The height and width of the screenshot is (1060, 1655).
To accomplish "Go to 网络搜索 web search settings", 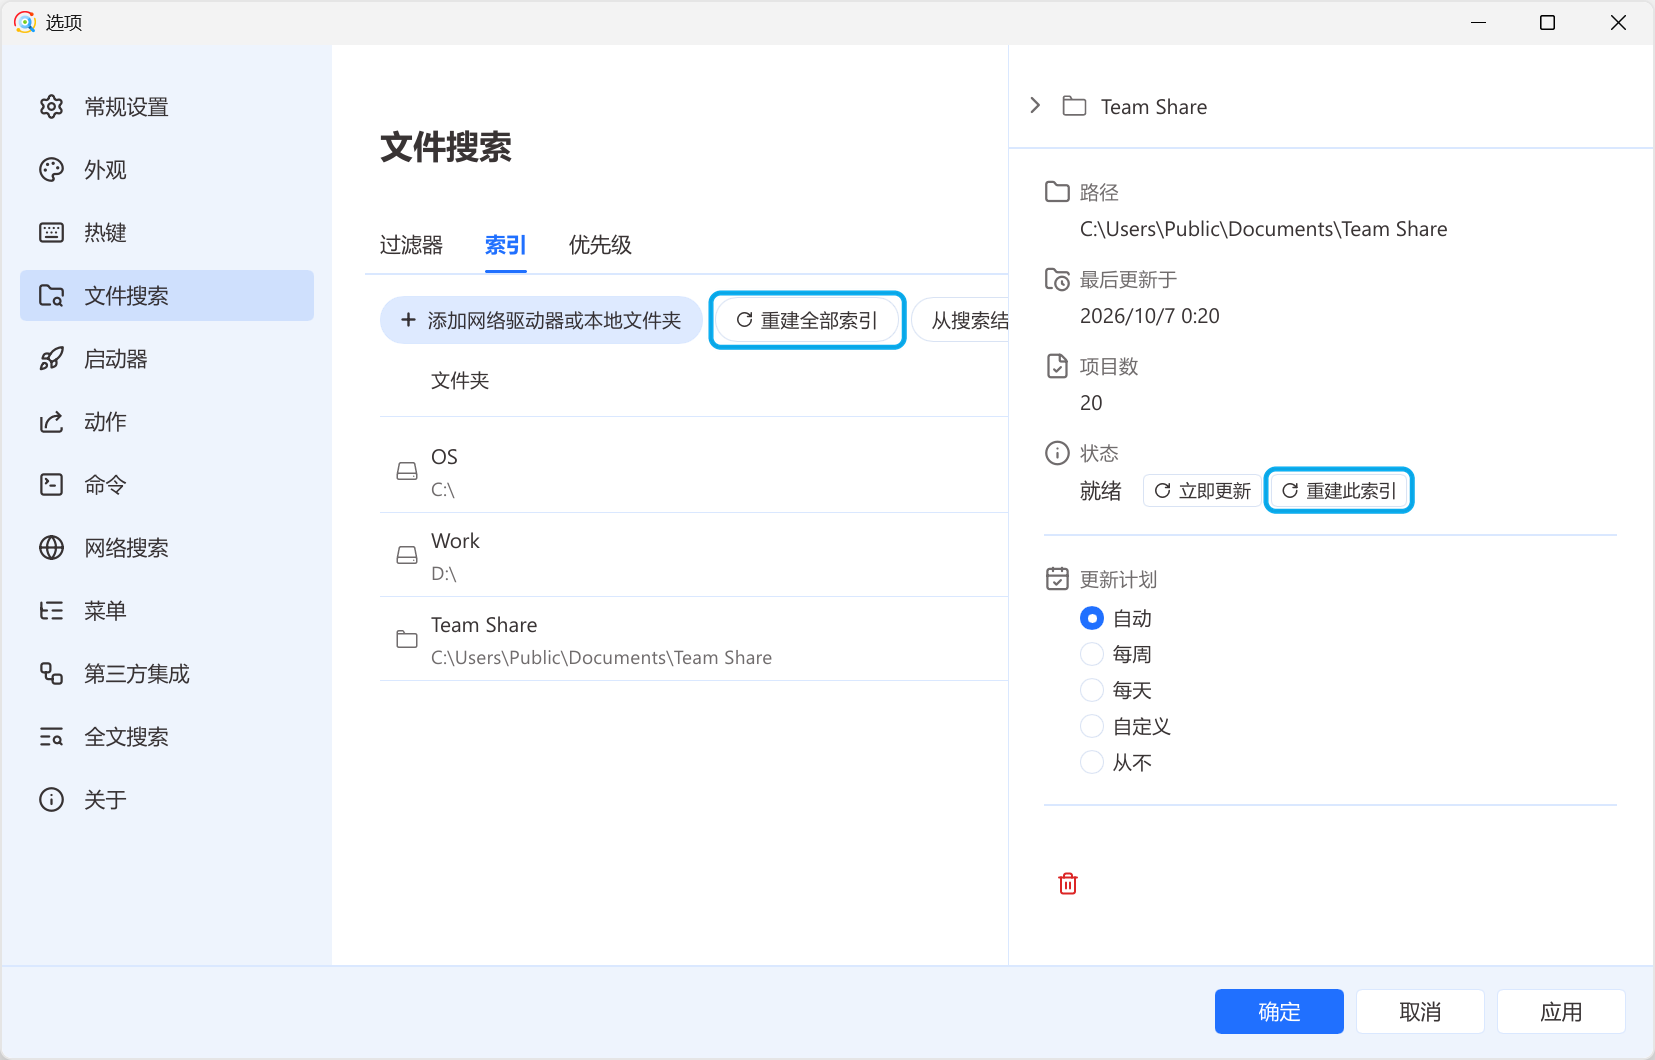I will [167, 548].
